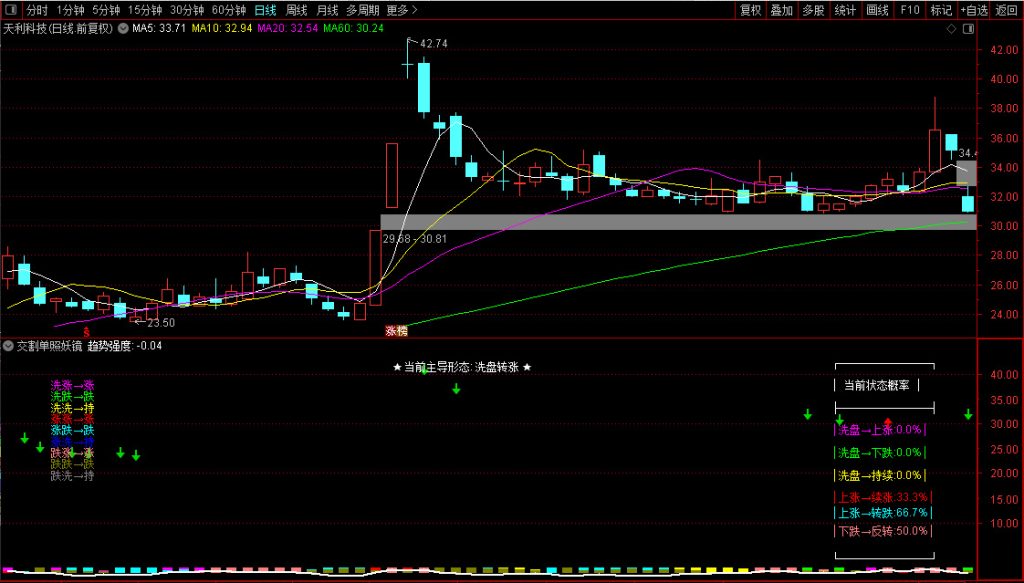The image size is (1024, 583).
Task: Click the diamond icon above price axis
Action: [x=950, y=30]
